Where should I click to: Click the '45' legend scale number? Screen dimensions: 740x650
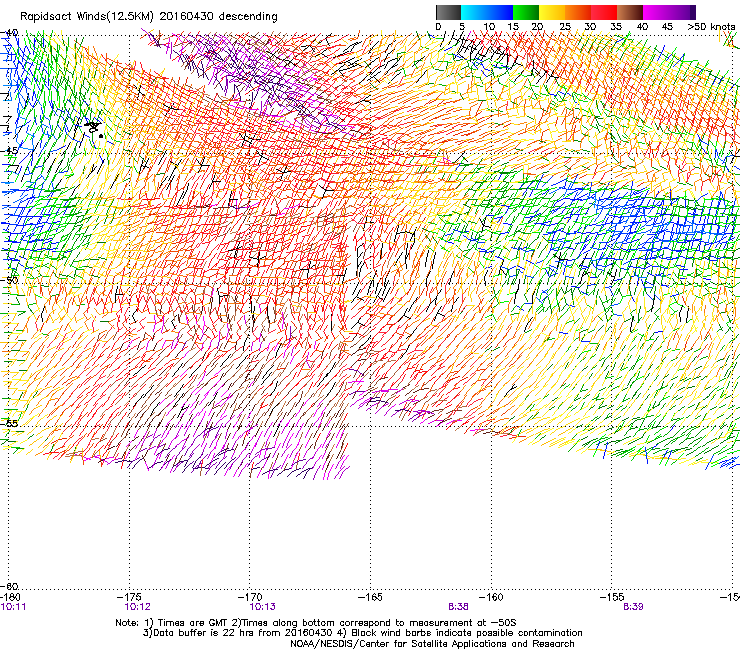coord(667,27)
